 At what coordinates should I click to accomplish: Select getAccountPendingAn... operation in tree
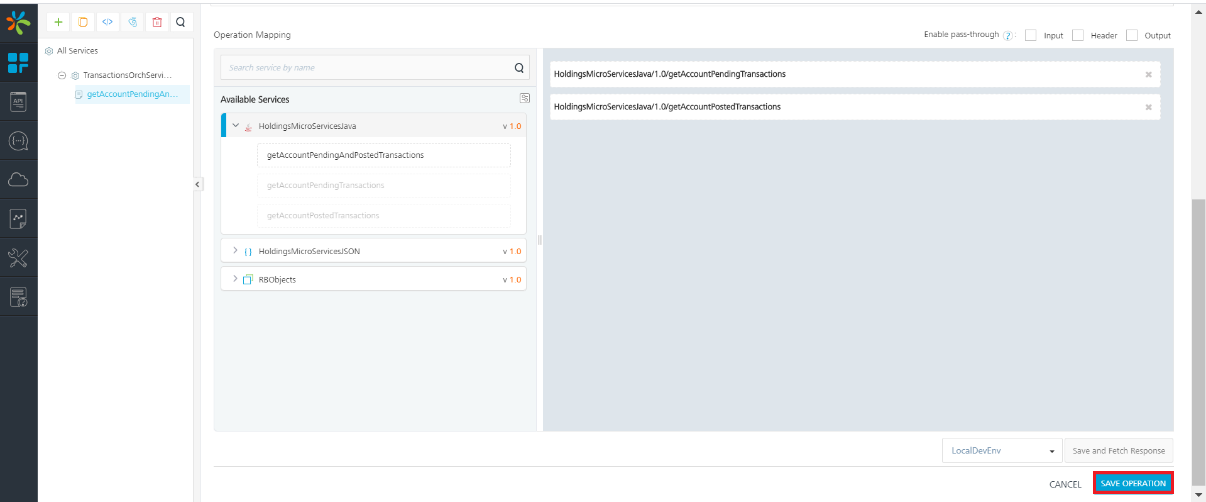[131, 94]
